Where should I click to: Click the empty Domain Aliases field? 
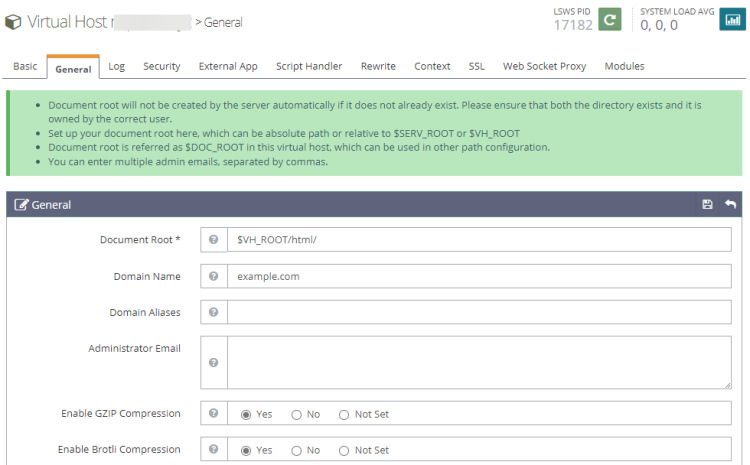coord(479,312)
